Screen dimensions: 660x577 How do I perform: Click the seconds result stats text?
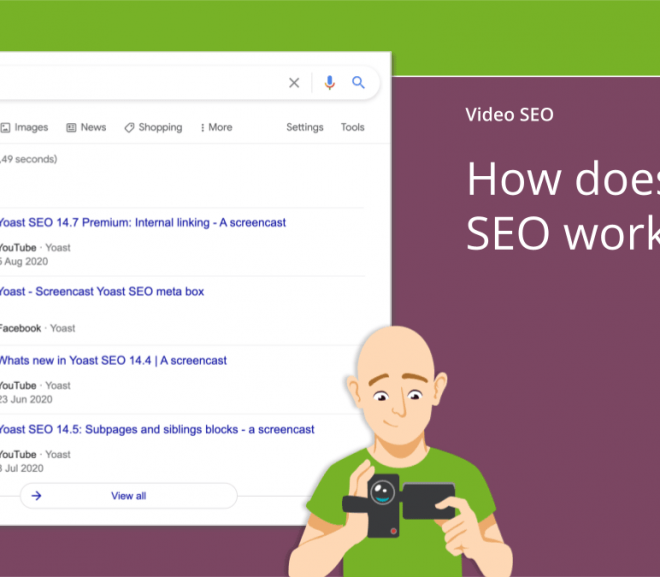[29, 159]
